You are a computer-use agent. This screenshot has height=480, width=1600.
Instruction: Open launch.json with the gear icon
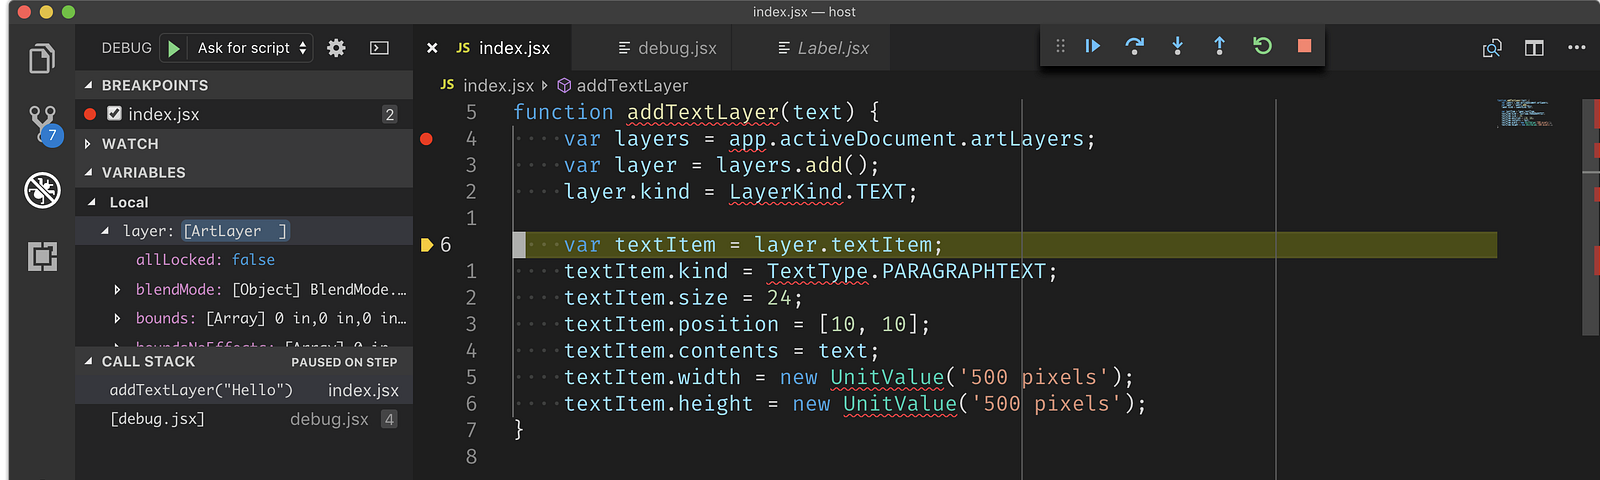336,48
